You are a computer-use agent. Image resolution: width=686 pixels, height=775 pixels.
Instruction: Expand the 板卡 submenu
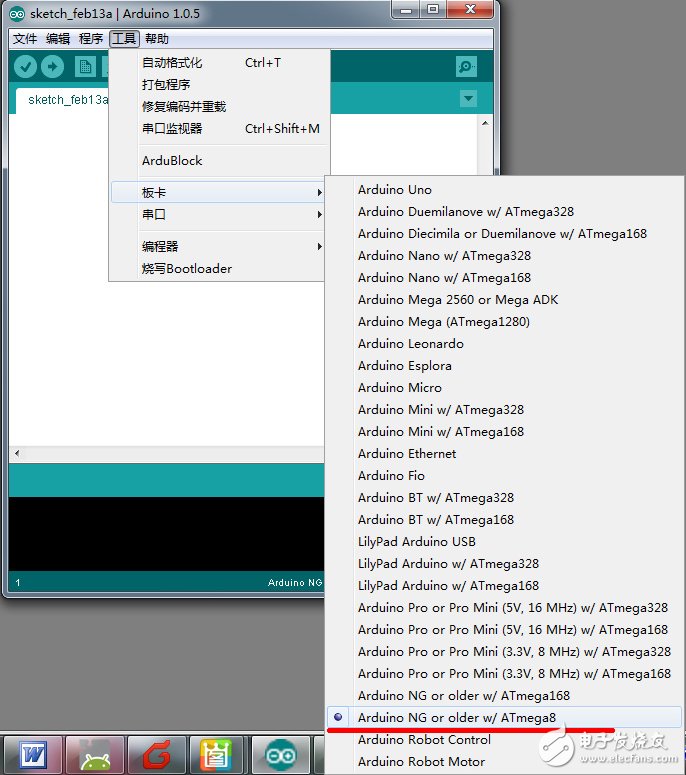pos(217,192)
